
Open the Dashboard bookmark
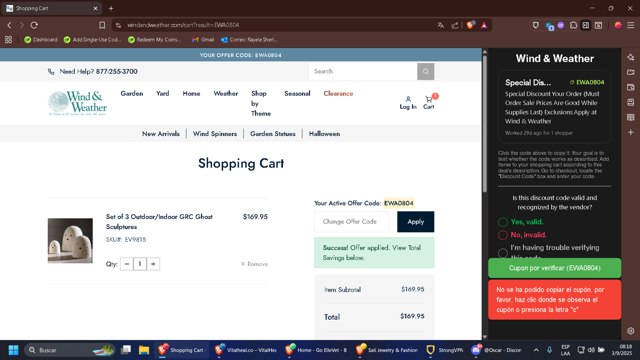pyautogui.click(x=41, y=40)
